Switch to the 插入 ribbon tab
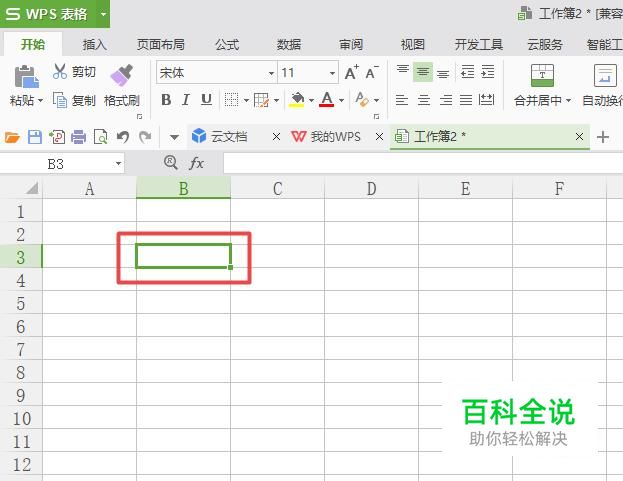This screenshot has width=623, height=481. (x=95, y=44)
